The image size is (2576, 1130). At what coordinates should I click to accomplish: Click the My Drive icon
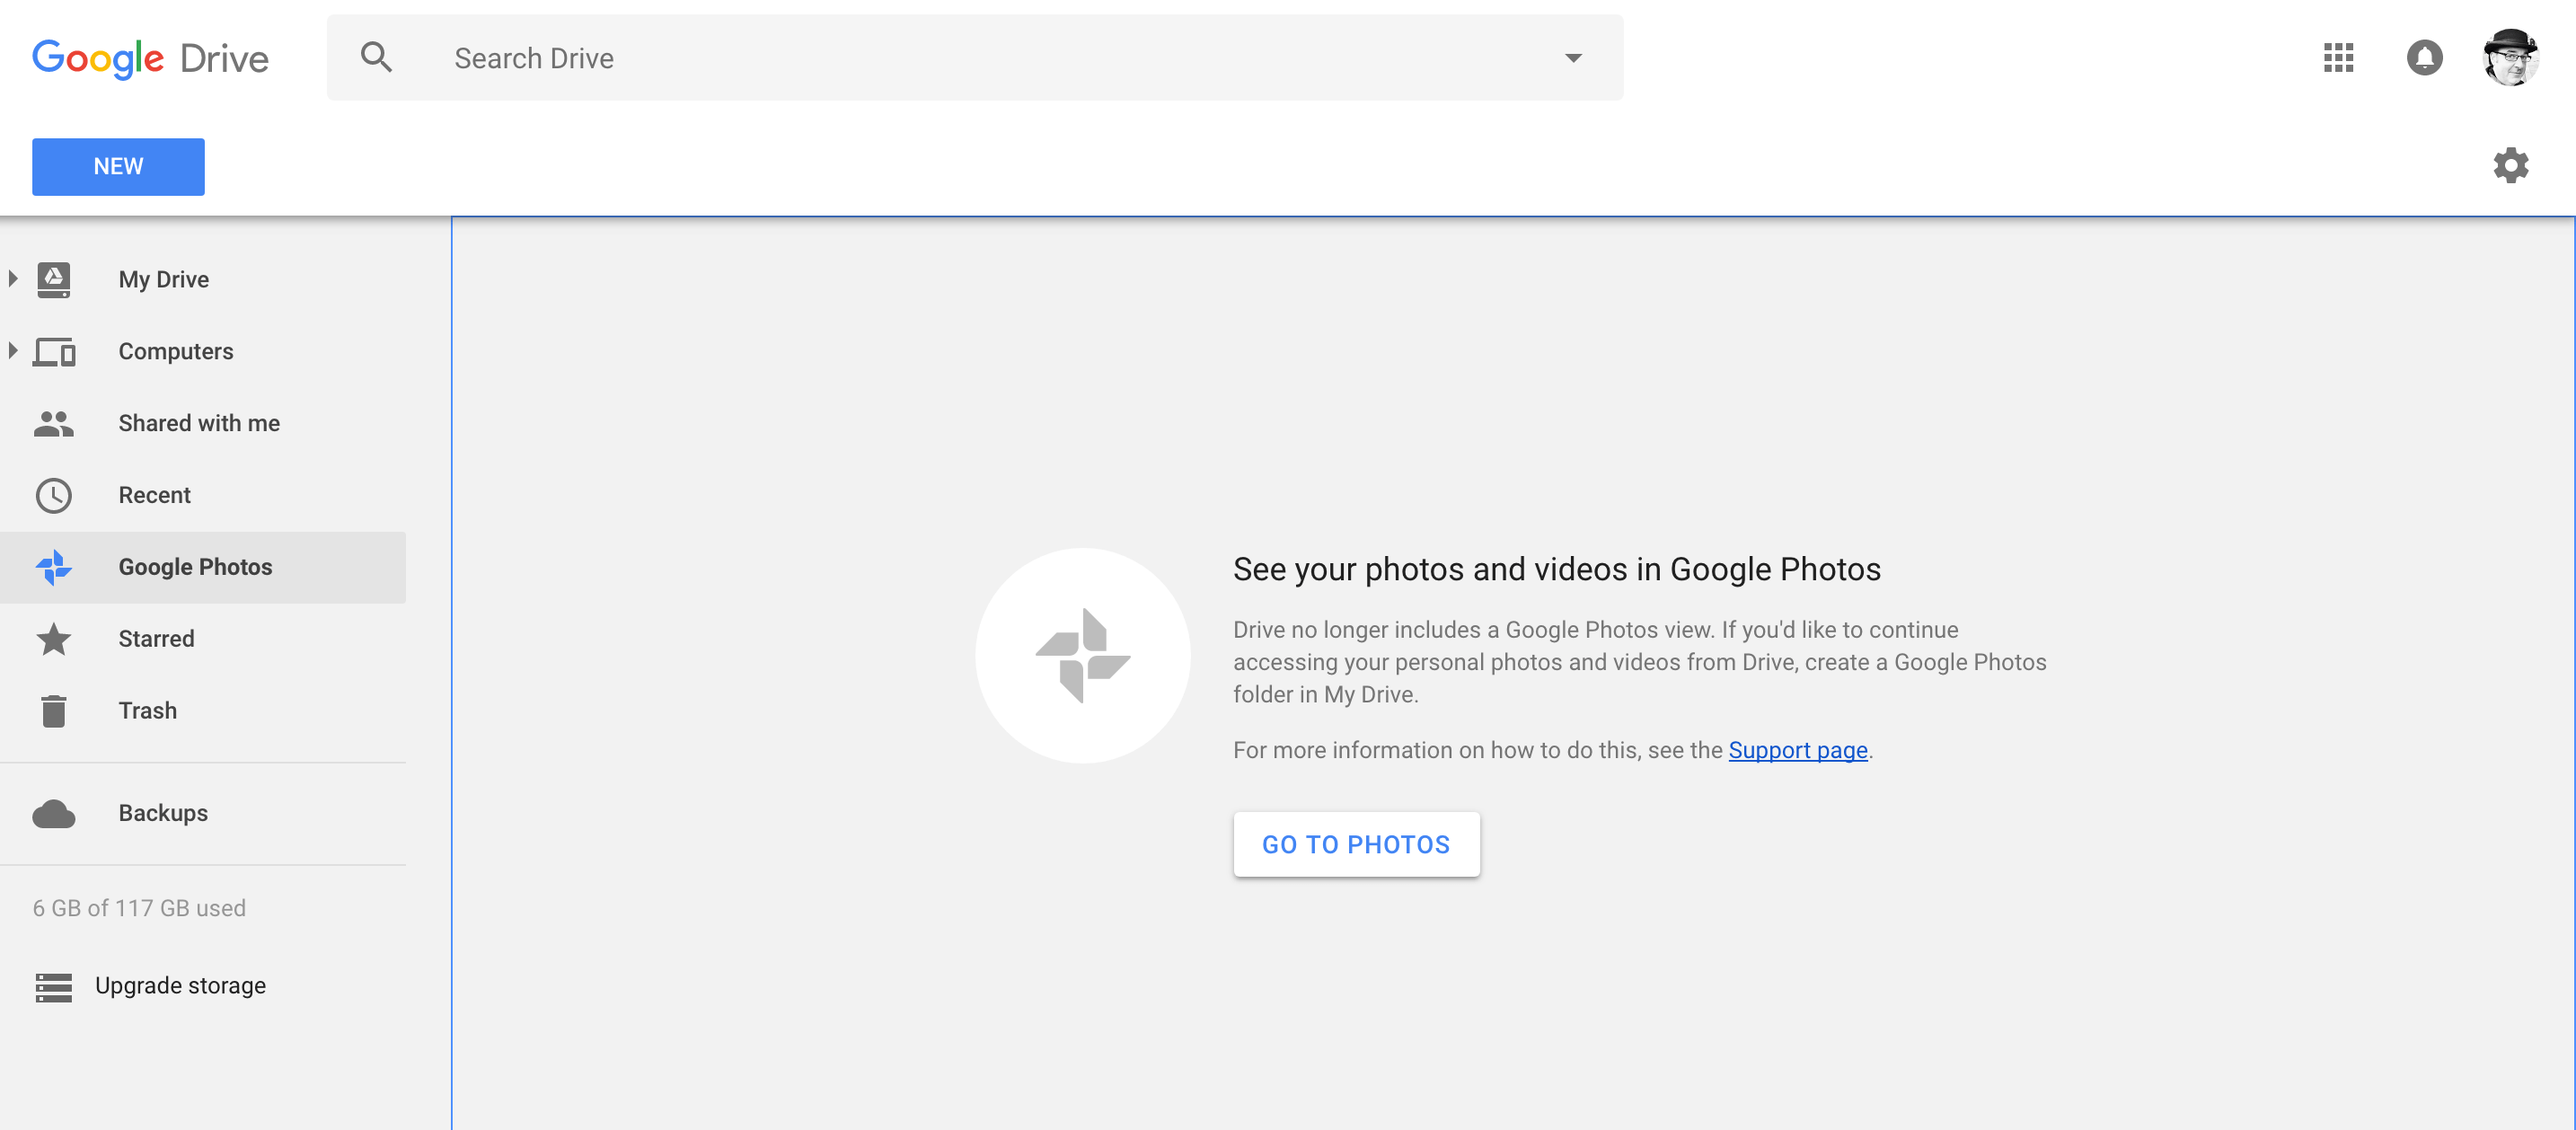[x=54, y=279]
